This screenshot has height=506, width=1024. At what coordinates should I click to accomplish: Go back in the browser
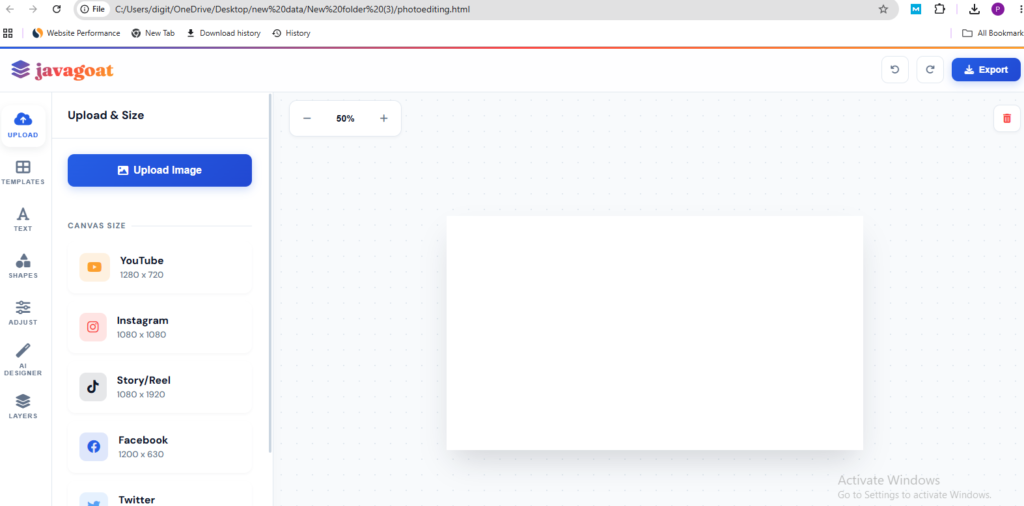[10, 9]
